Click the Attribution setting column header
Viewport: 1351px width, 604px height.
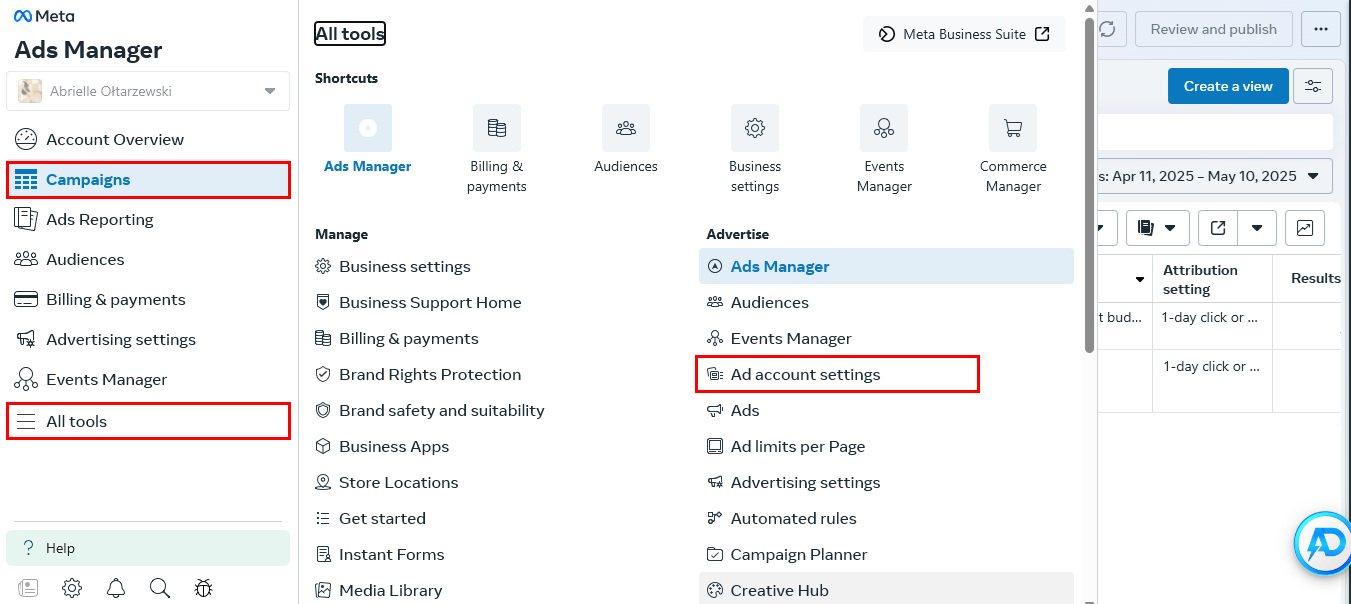pos(1212,279)
